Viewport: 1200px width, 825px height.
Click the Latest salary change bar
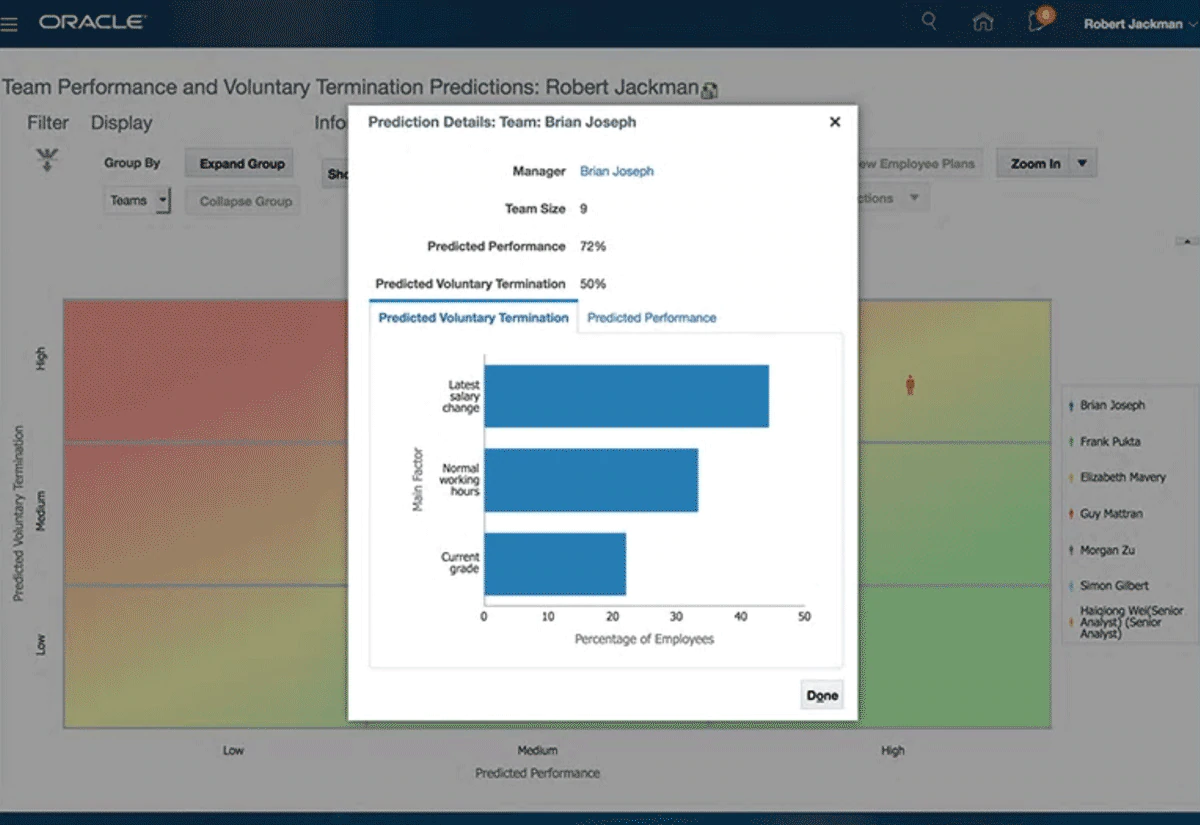[x=626, y=396]
